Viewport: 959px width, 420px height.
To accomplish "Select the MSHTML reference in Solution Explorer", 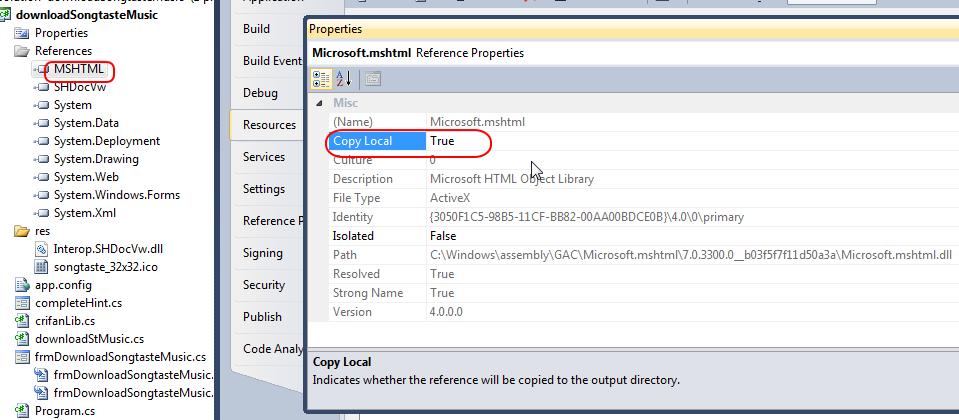I will (x=78, y=69).
